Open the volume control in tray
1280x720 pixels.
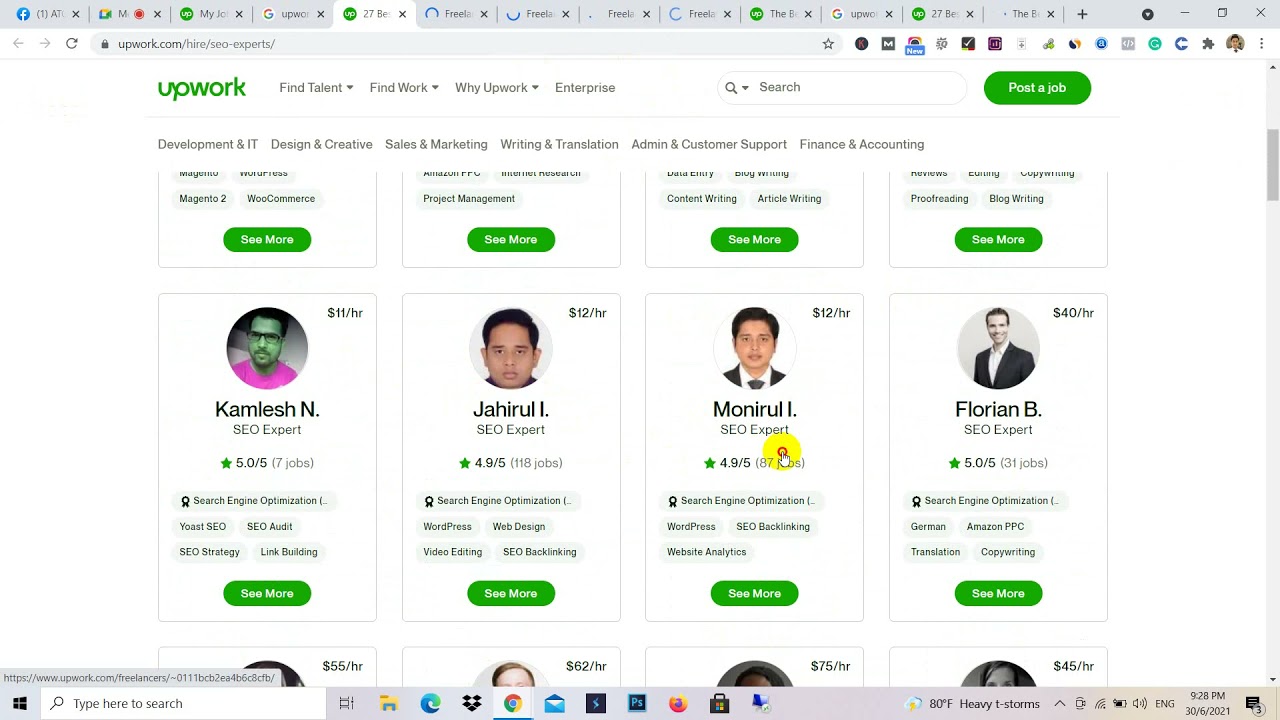(x=1140, y=704)
